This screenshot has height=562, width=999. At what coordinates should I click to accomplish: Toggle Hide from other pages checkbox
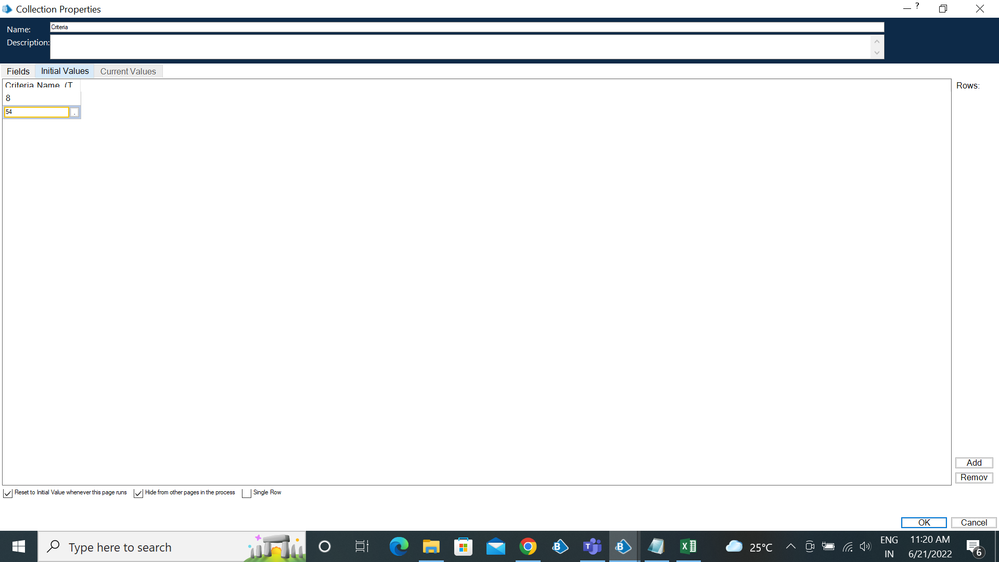click(138, 493)
